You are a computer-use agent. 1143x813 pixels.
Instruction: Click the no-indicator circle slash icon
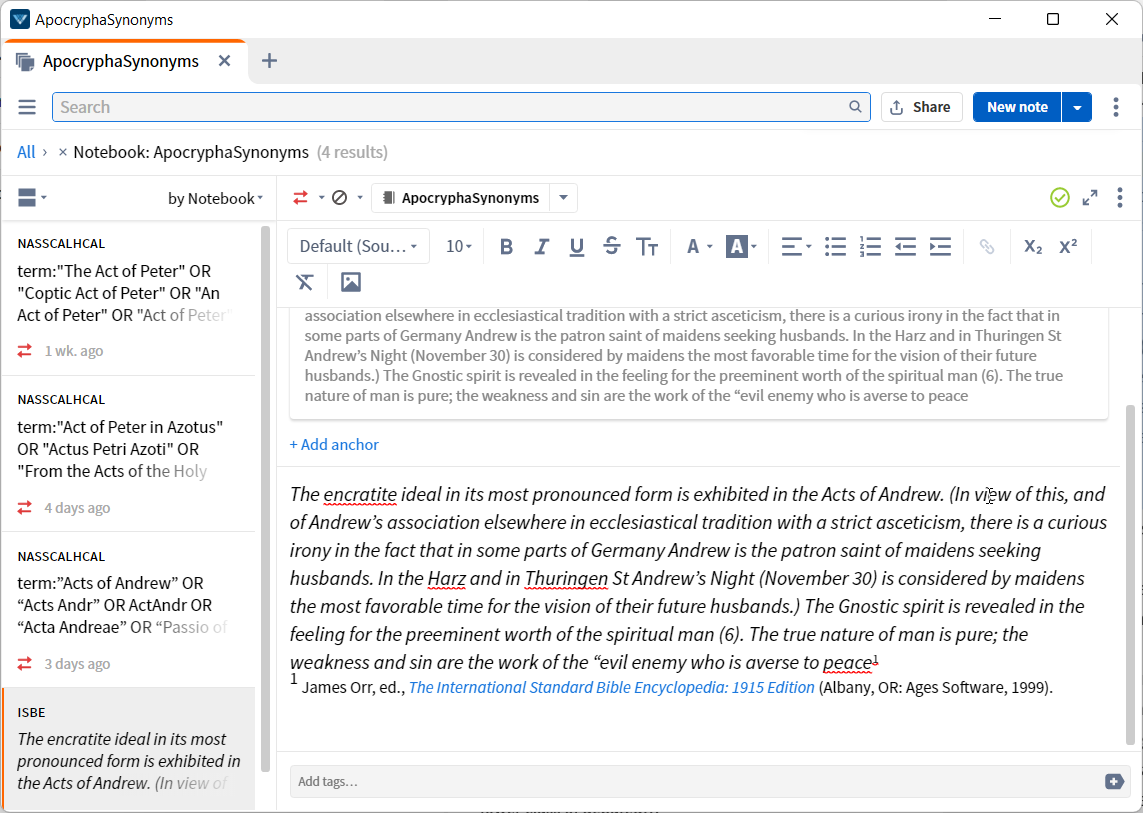(340, 198)
